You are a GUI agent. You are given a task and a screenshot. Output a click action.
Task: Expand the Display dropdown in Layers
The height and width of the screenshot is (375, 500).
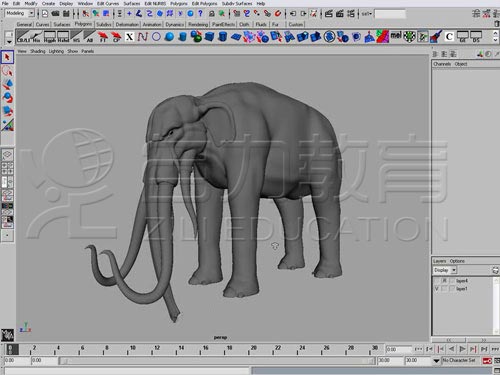[x=445, y=270]
